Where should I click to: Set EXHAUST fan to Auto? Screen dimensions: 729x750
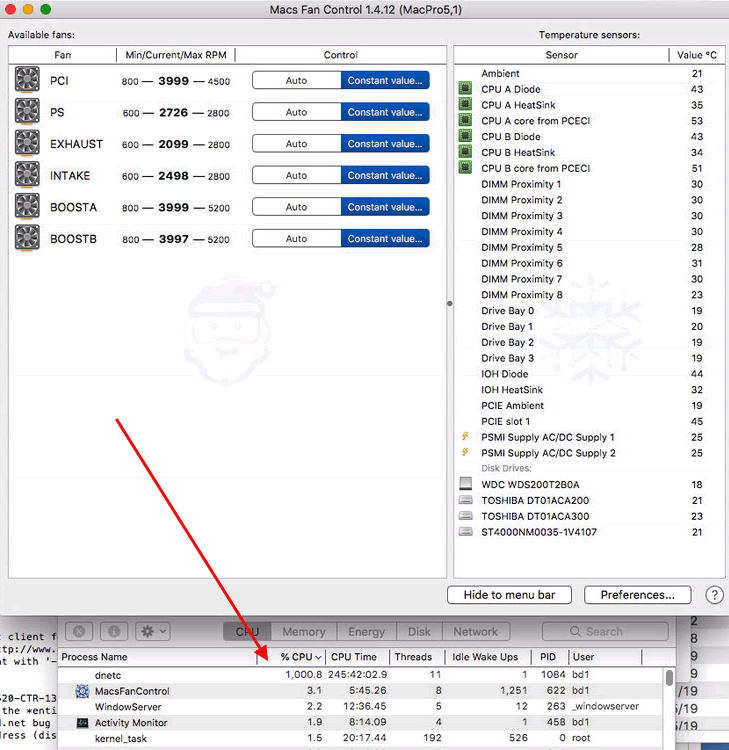pos(297,143)
